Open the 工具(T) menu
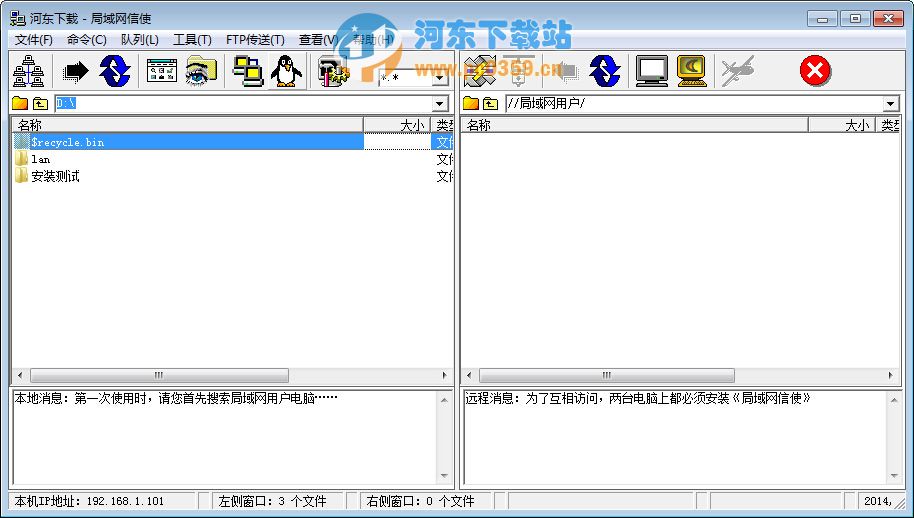 coord(192,40)
